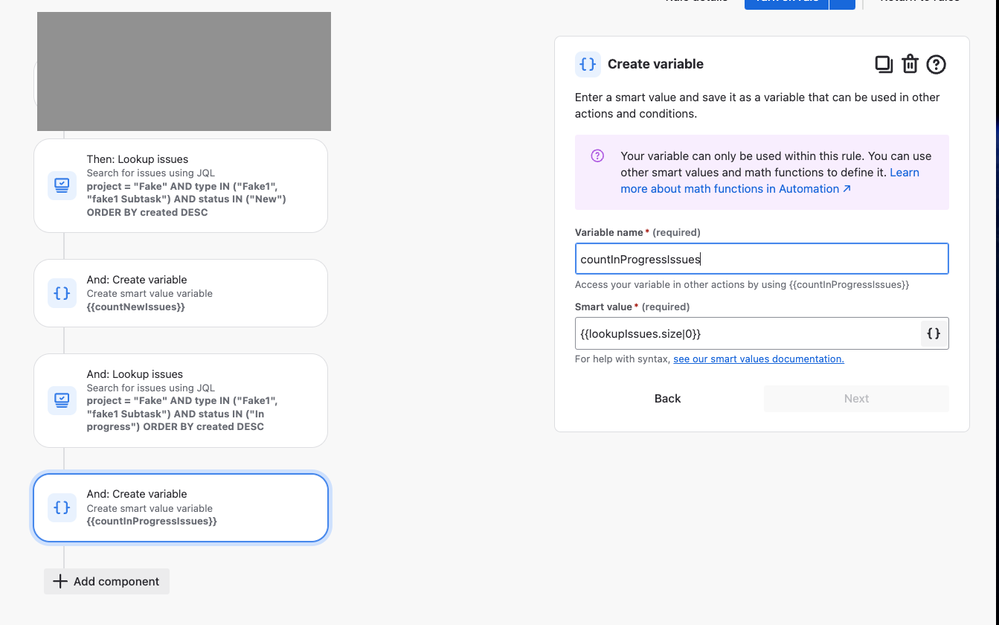This screenshot has width=999, height=625.
Task: Click the Next button
Action: click(856, 398)
